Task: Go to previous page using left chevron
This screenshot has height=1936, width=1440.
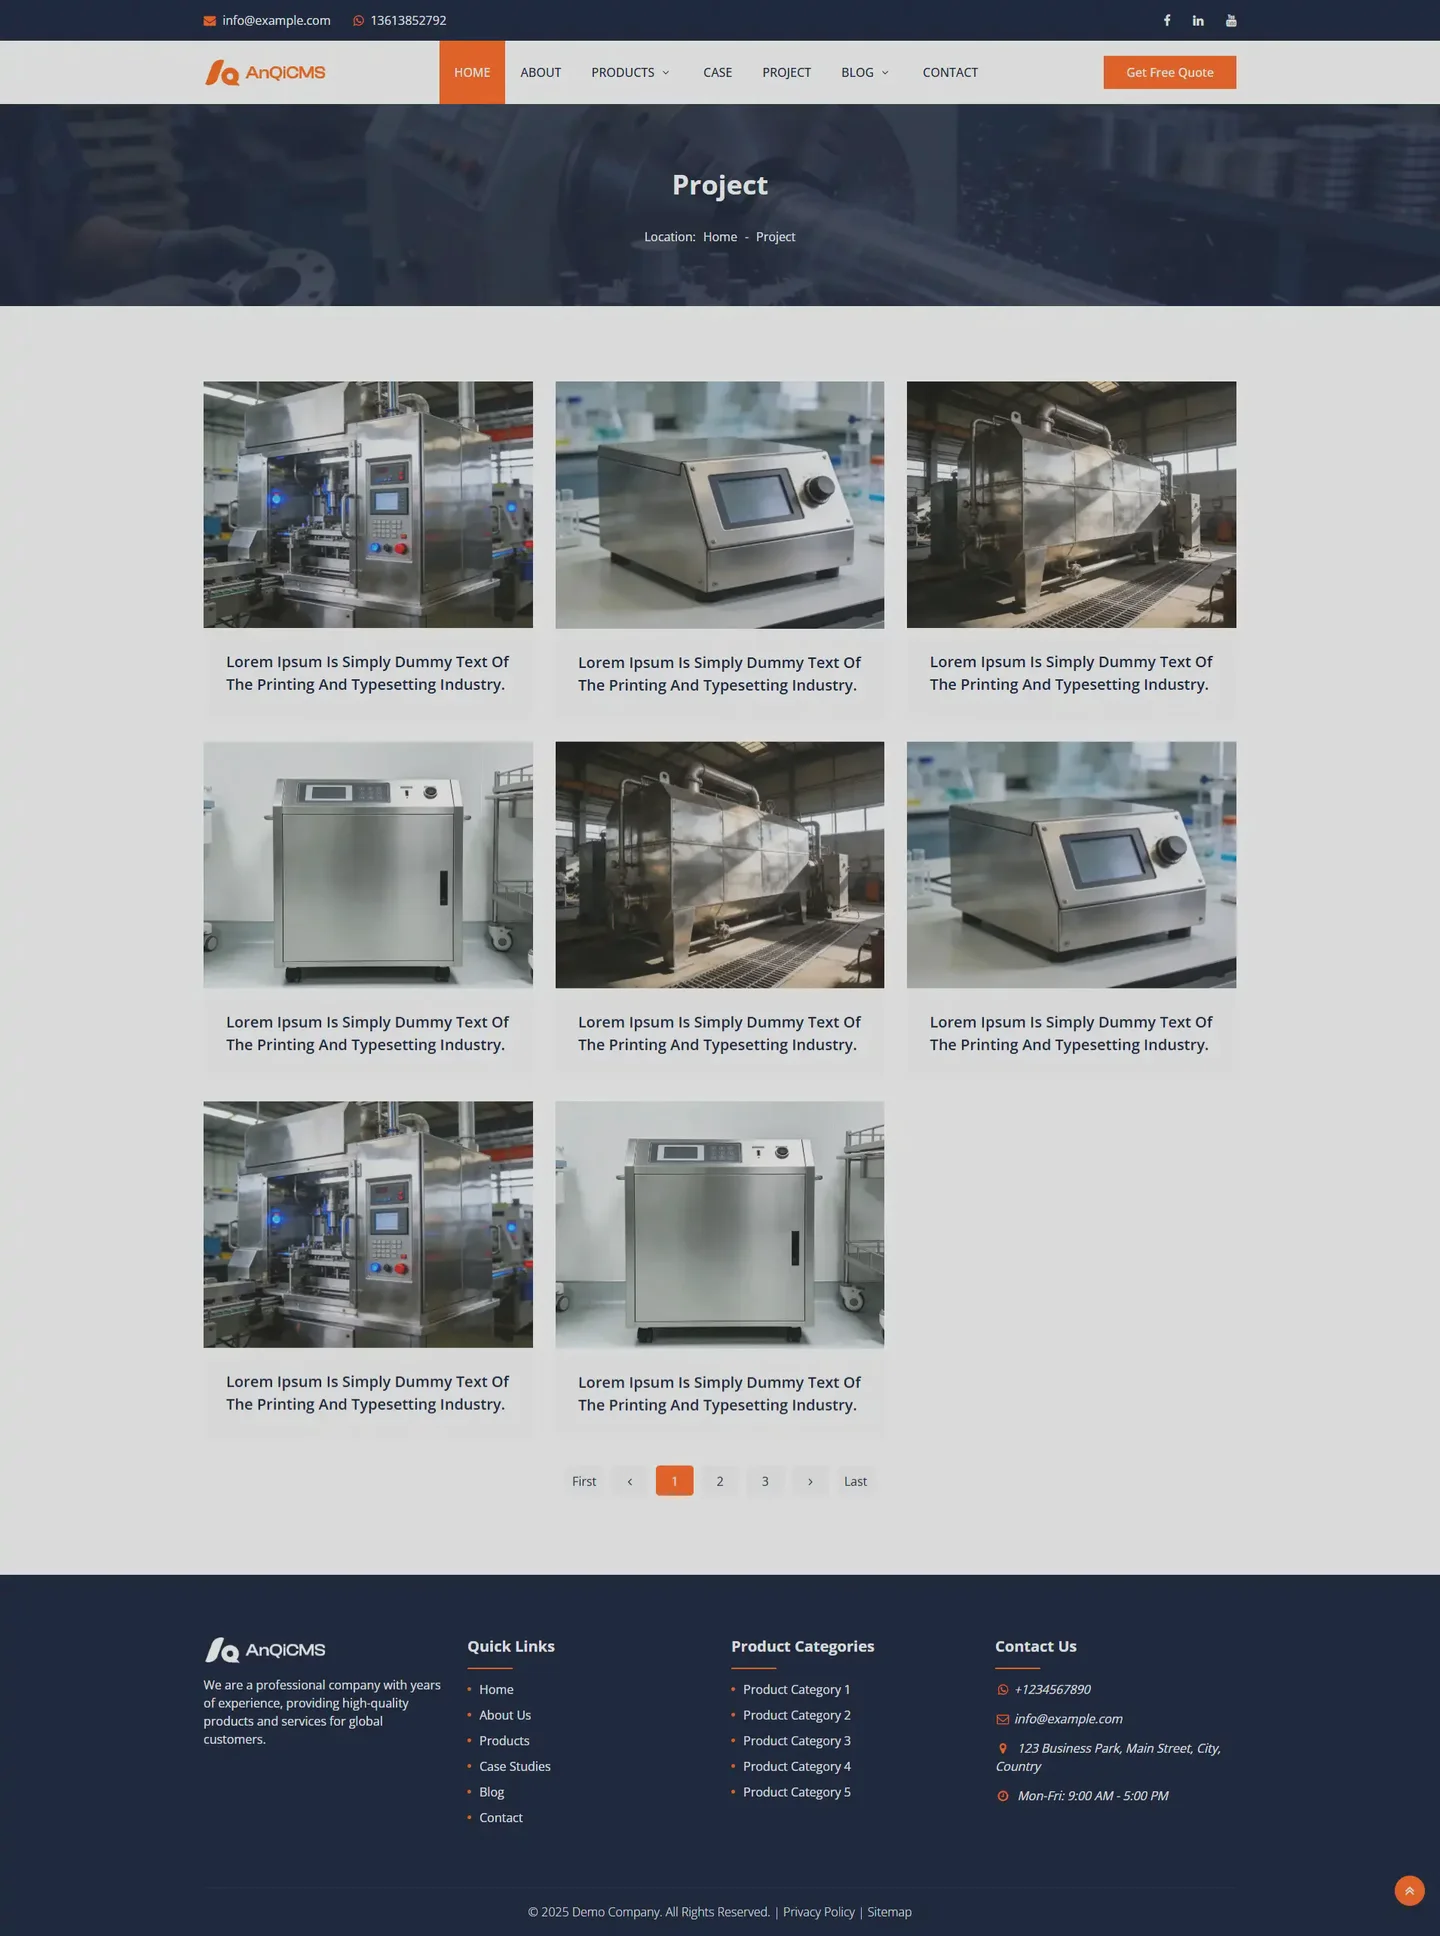Action: (x=629, y=1481)
